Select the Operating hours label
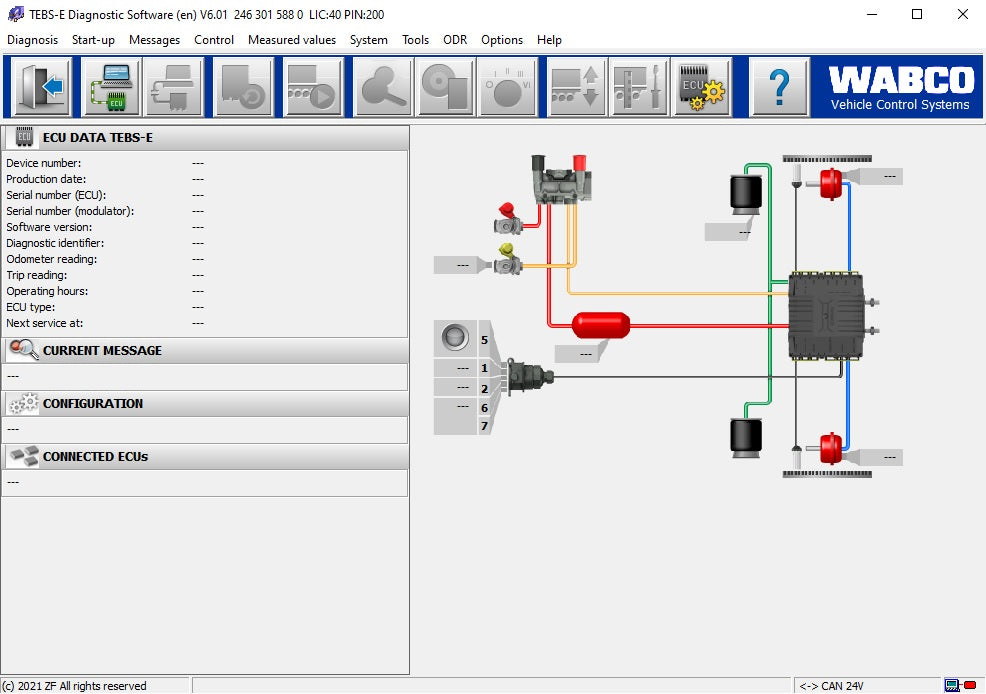986x694 pixels. [47, 291]
